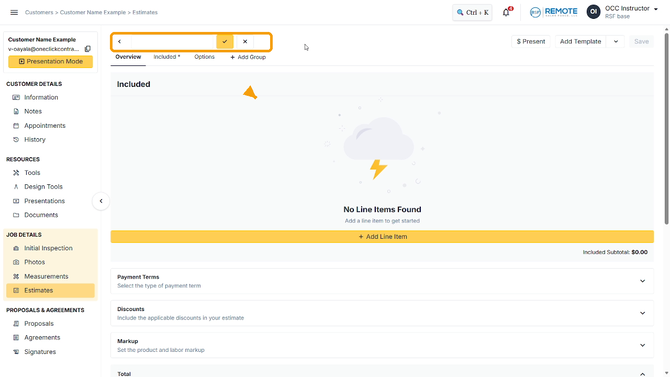Open the Add Template dropdown arrow

pos(616,41)
